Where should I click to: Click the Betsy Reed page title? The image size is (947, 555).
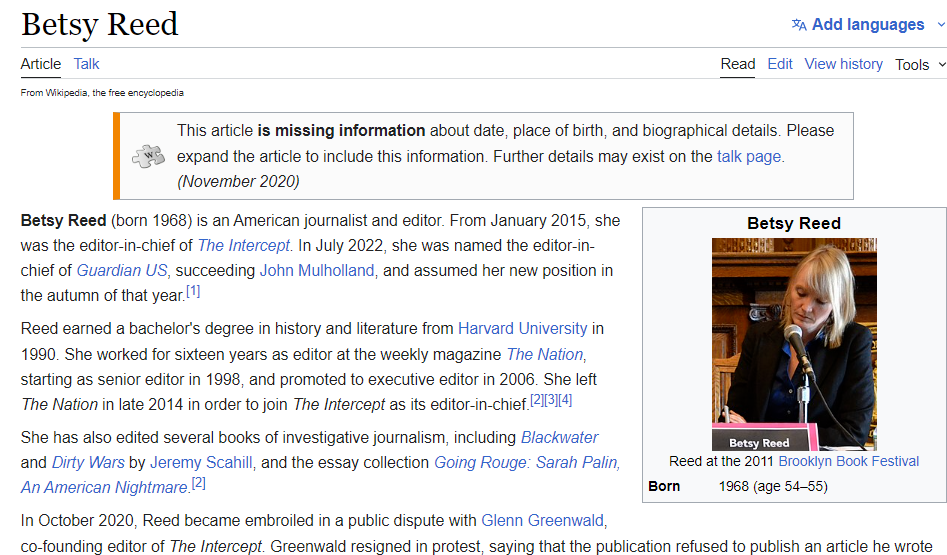click(100, 25)
